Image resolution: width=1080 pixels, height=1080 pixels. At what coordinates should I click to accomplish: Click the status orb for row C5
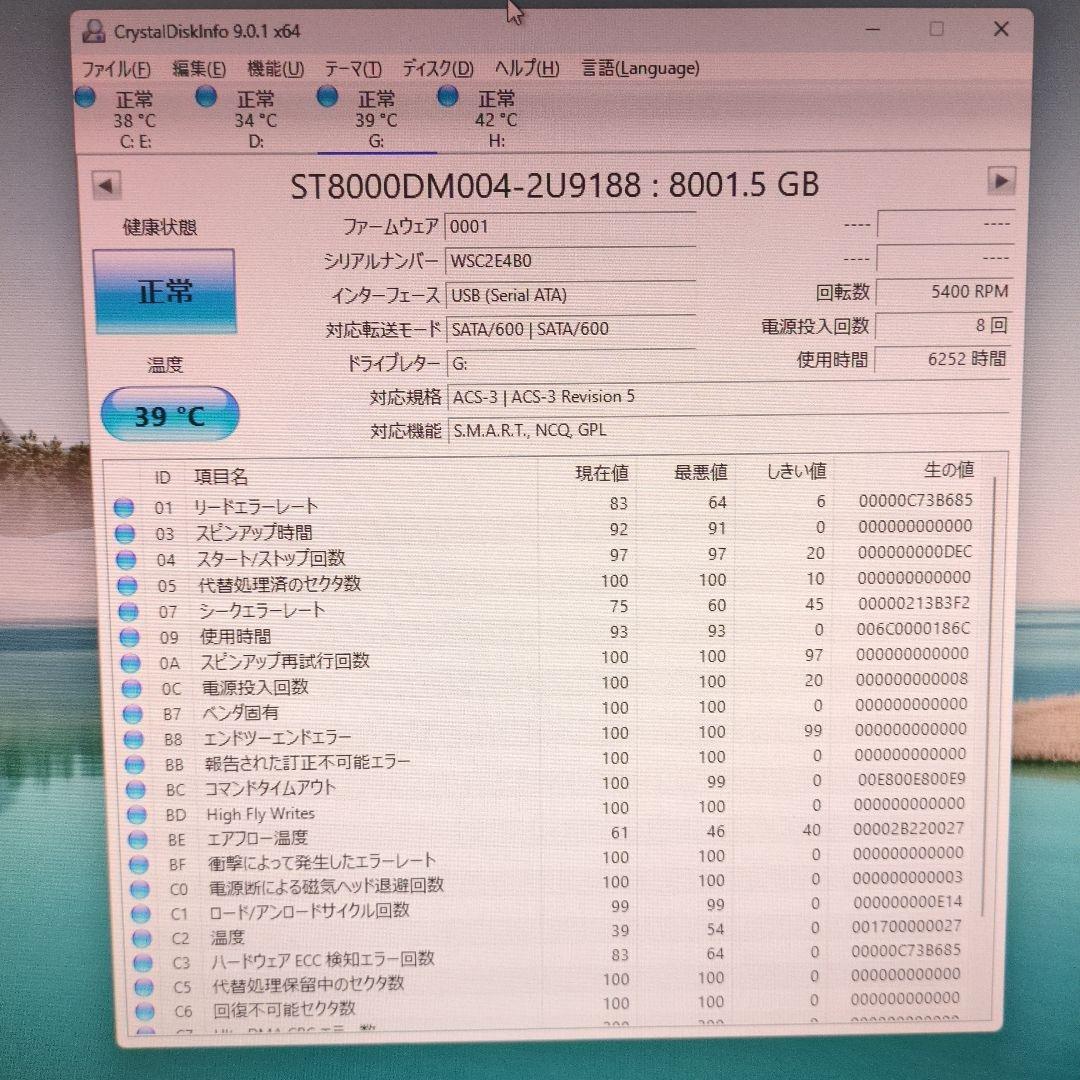click(144, 988)
